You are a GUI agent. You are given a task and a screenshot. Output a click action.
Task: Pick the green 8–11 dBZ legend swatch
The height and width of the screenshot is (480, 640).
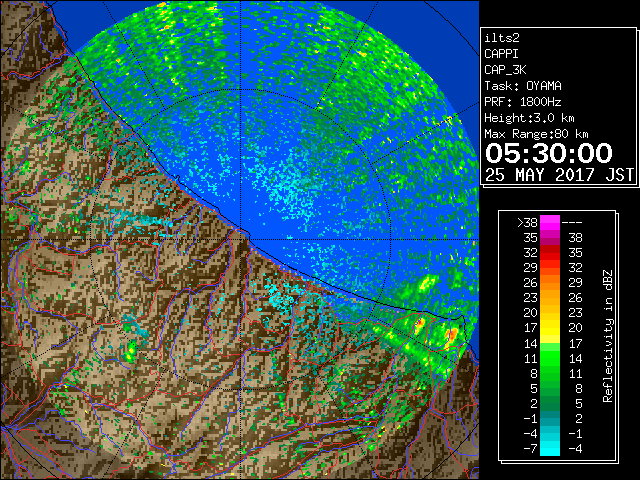[x=550, y=373]
